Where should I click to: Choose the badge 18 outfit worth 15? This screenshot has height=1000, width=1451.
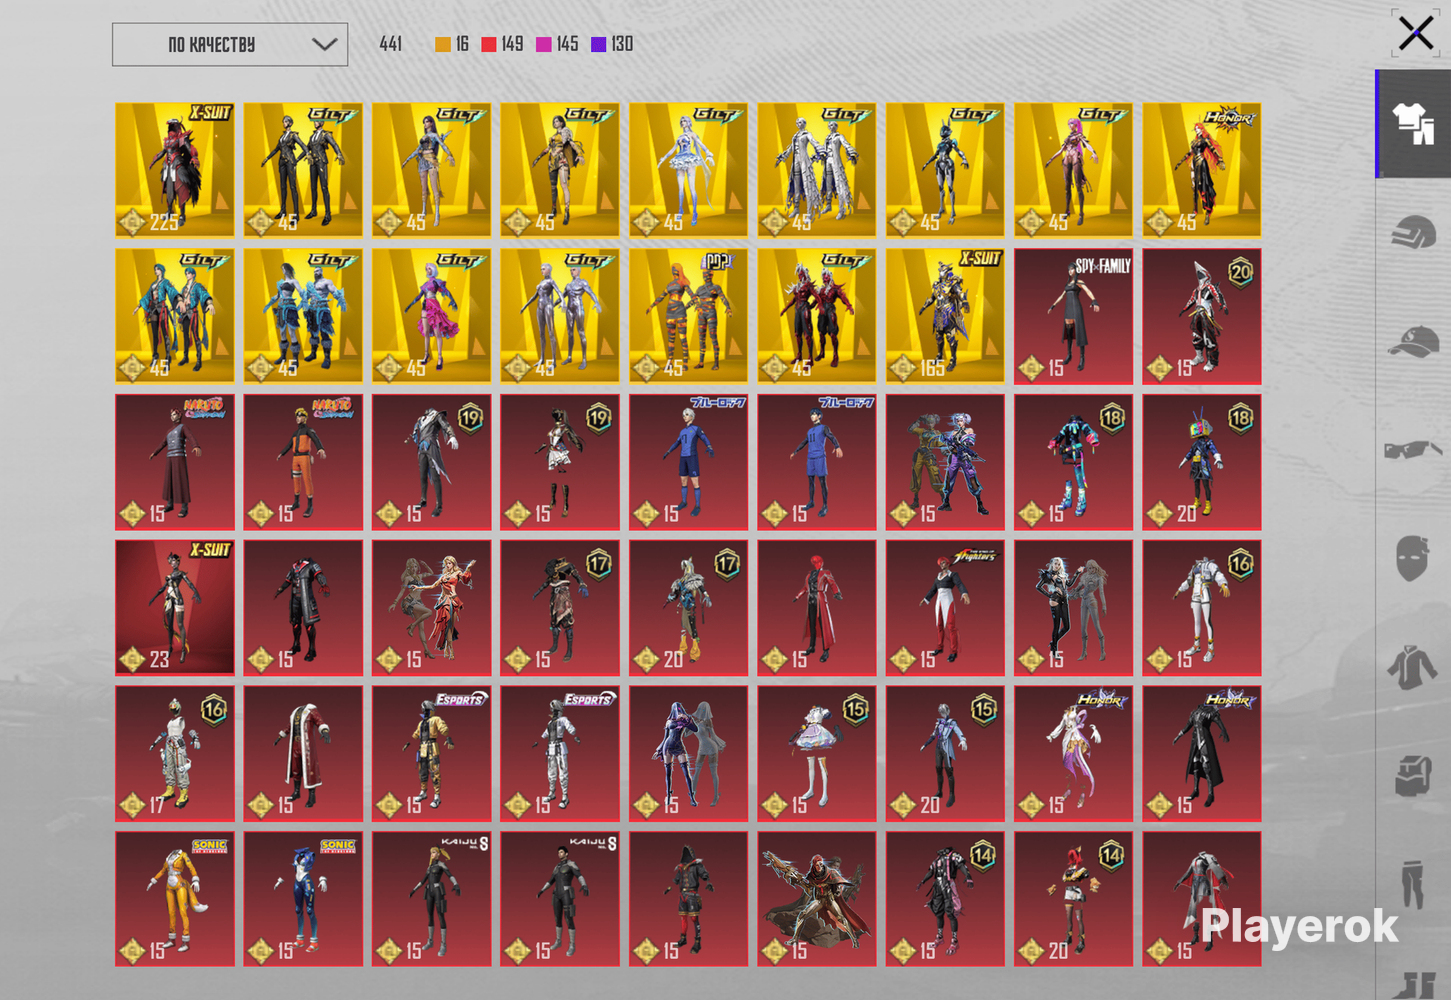pyautogui.click(x=1073, y=462)
